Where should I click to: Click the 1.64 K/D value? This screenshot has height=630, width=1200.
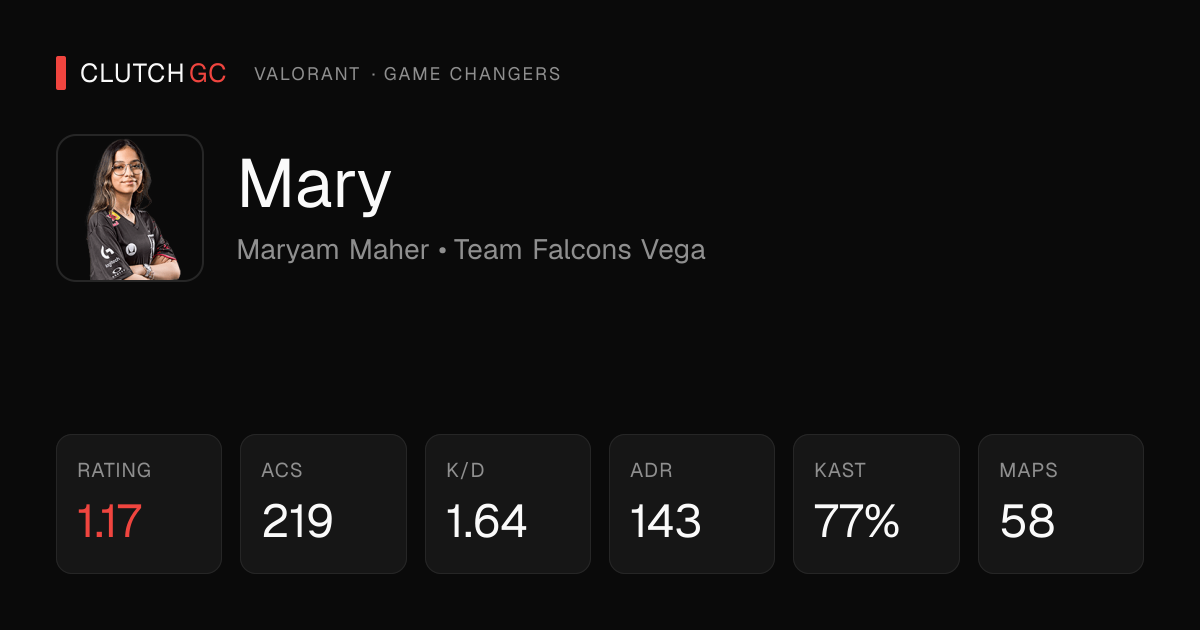(x=486, y=522)
